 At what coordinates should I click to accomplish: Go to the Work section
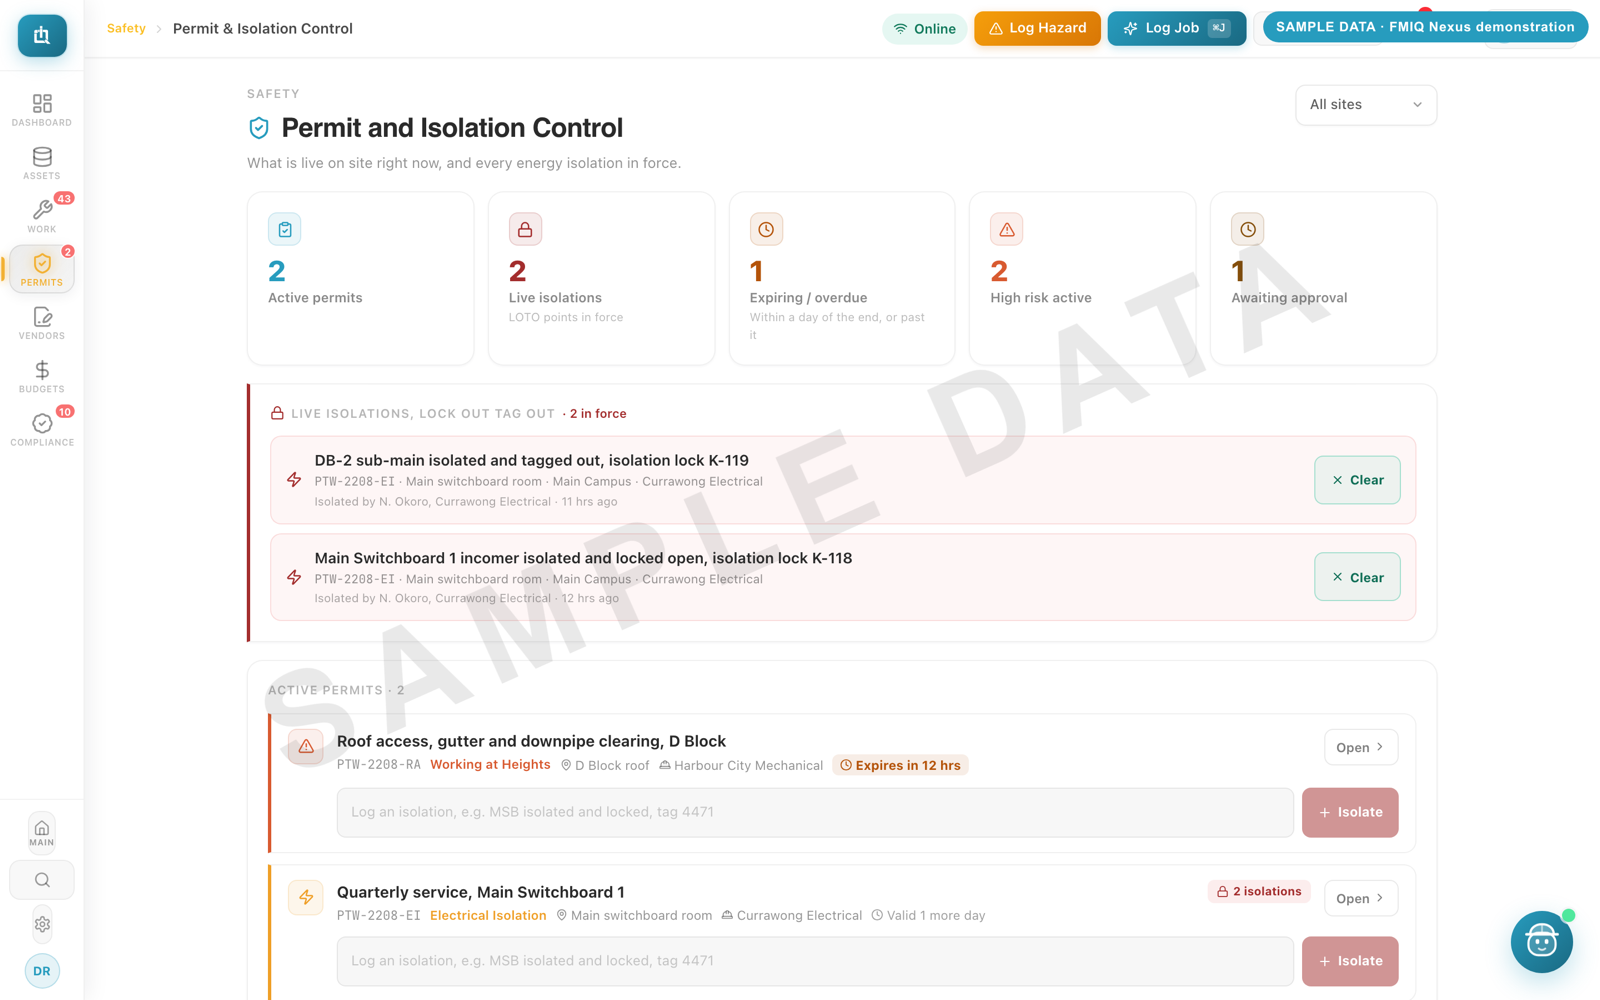42,216
